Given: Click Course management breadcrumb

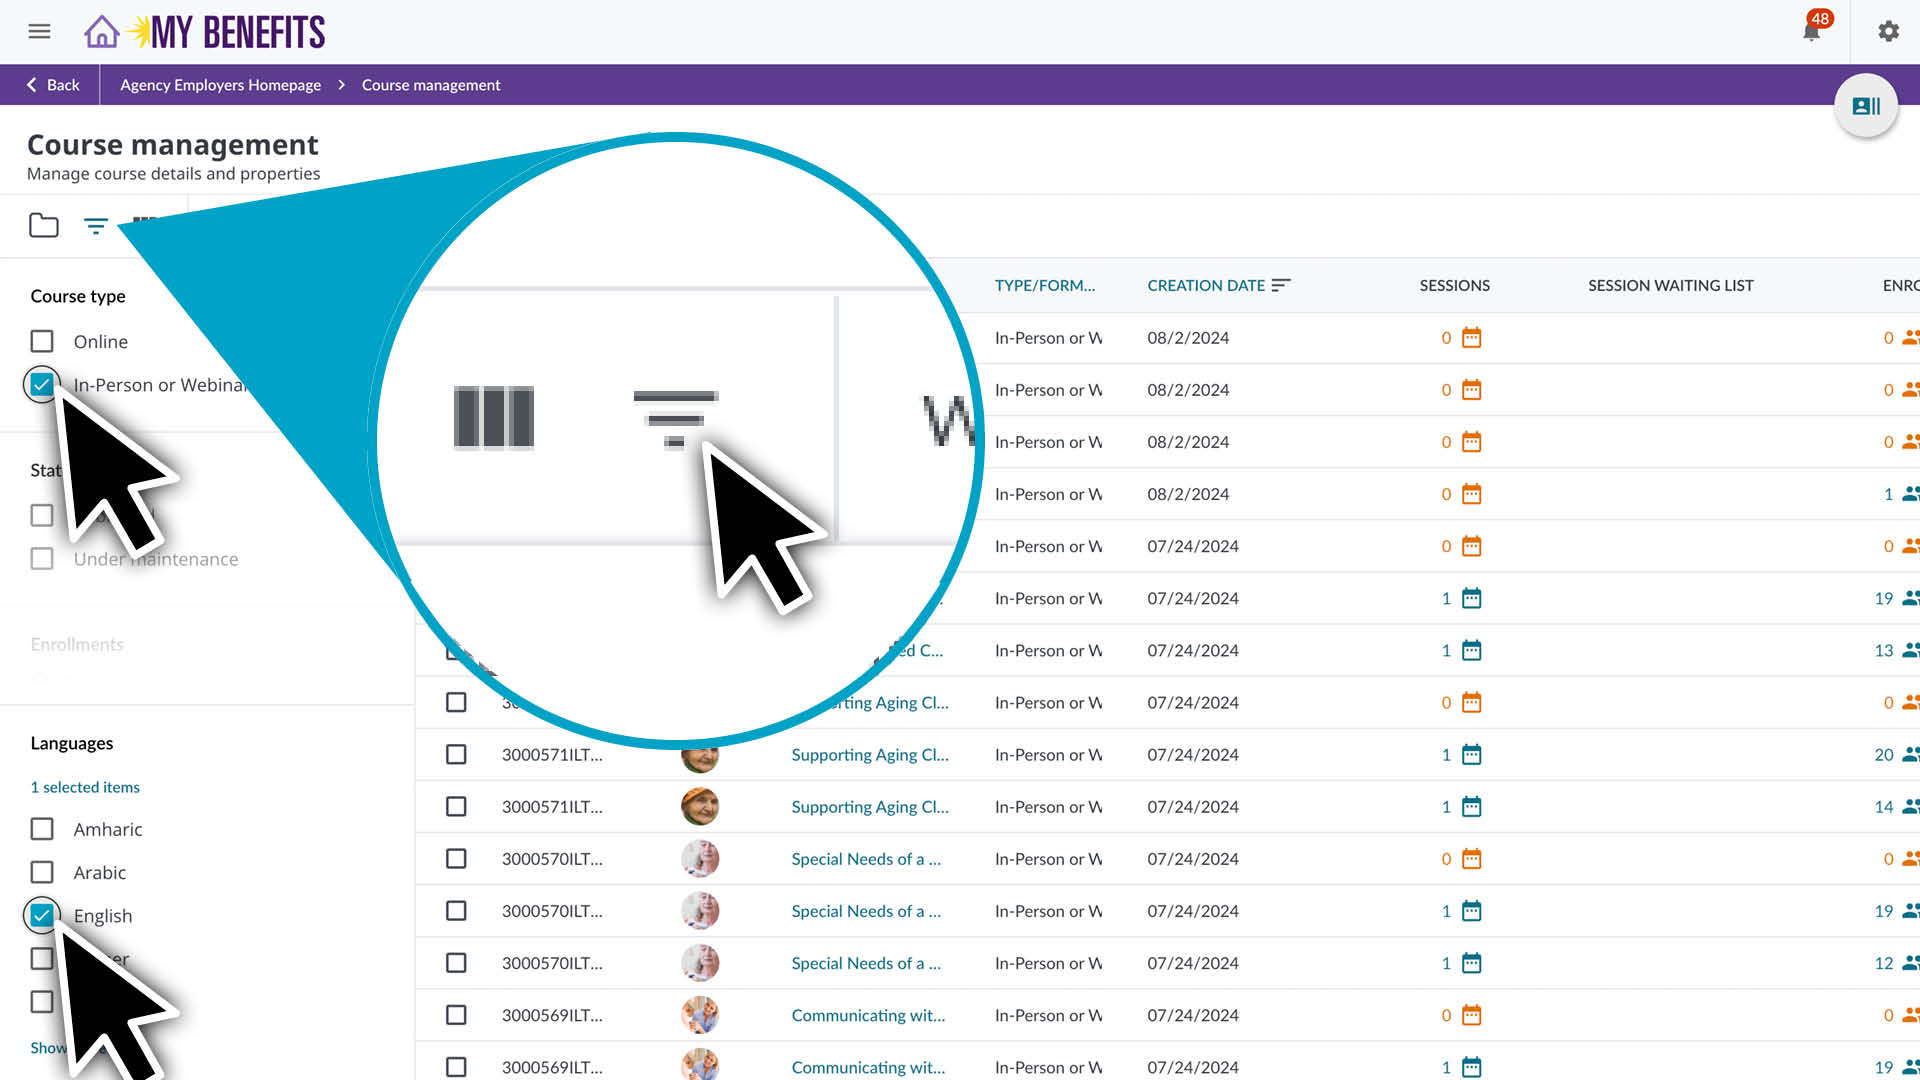Looking at the screenshot, I should 431,85.
